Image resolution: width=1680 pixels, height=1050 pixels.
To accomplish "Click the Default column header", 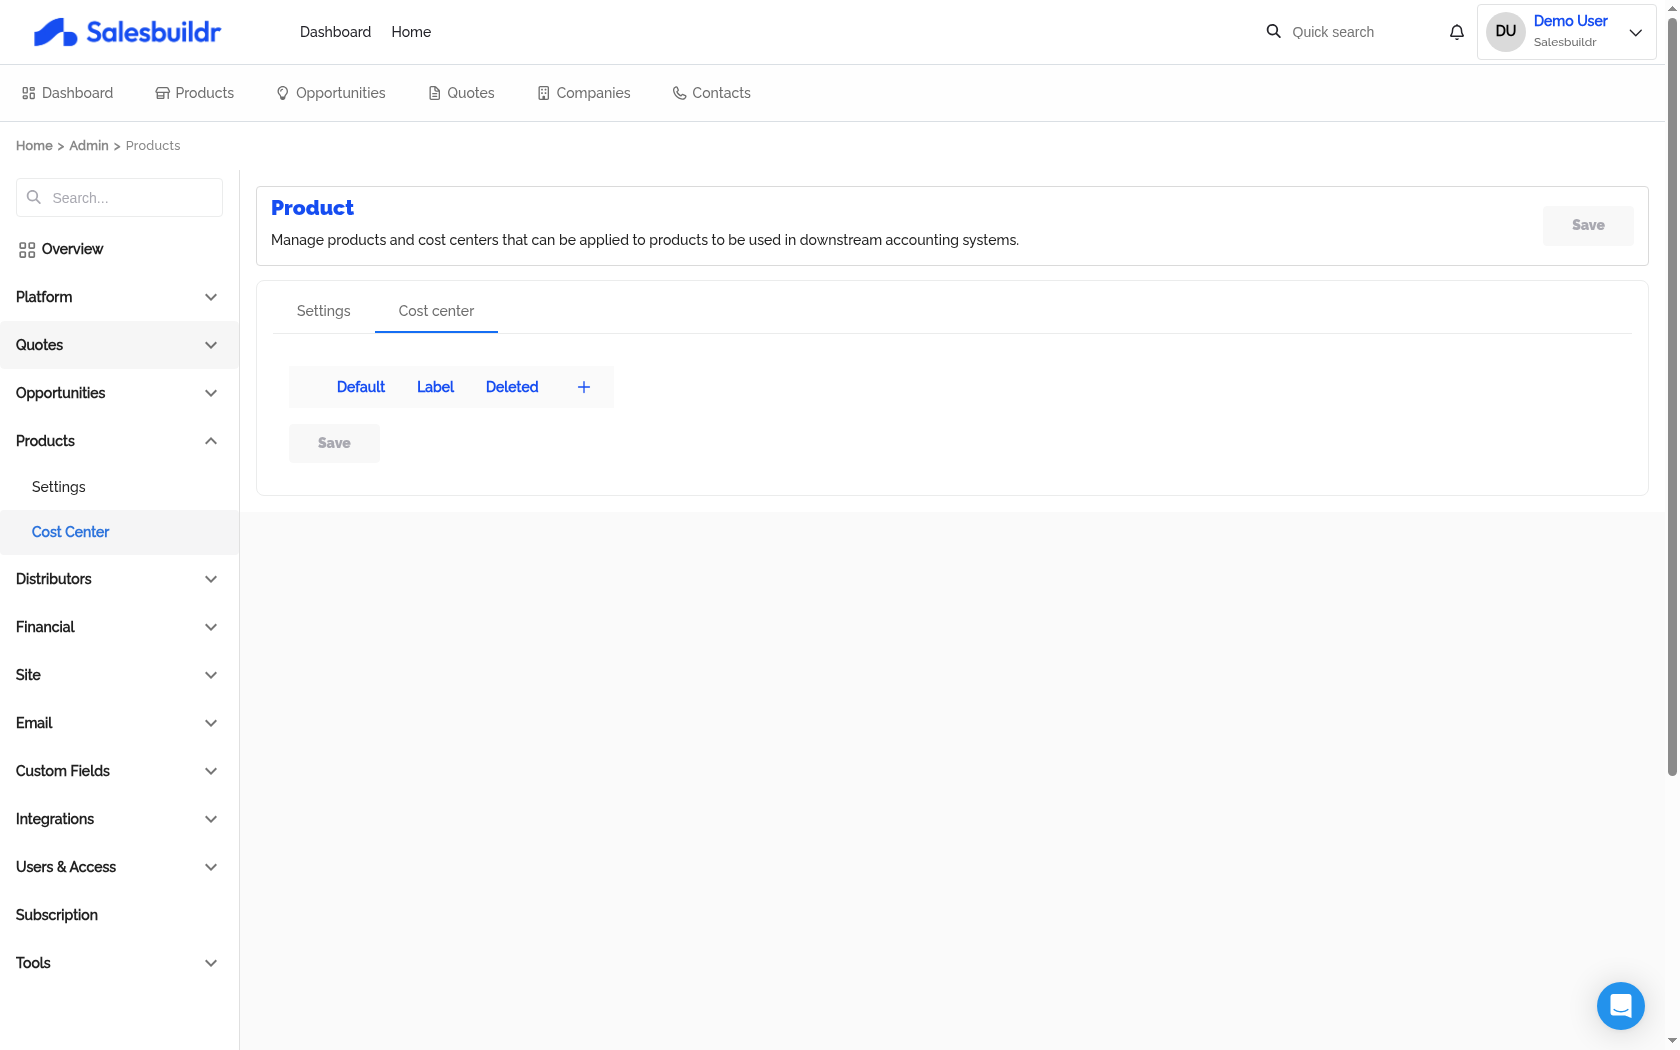I will [360, 387].
